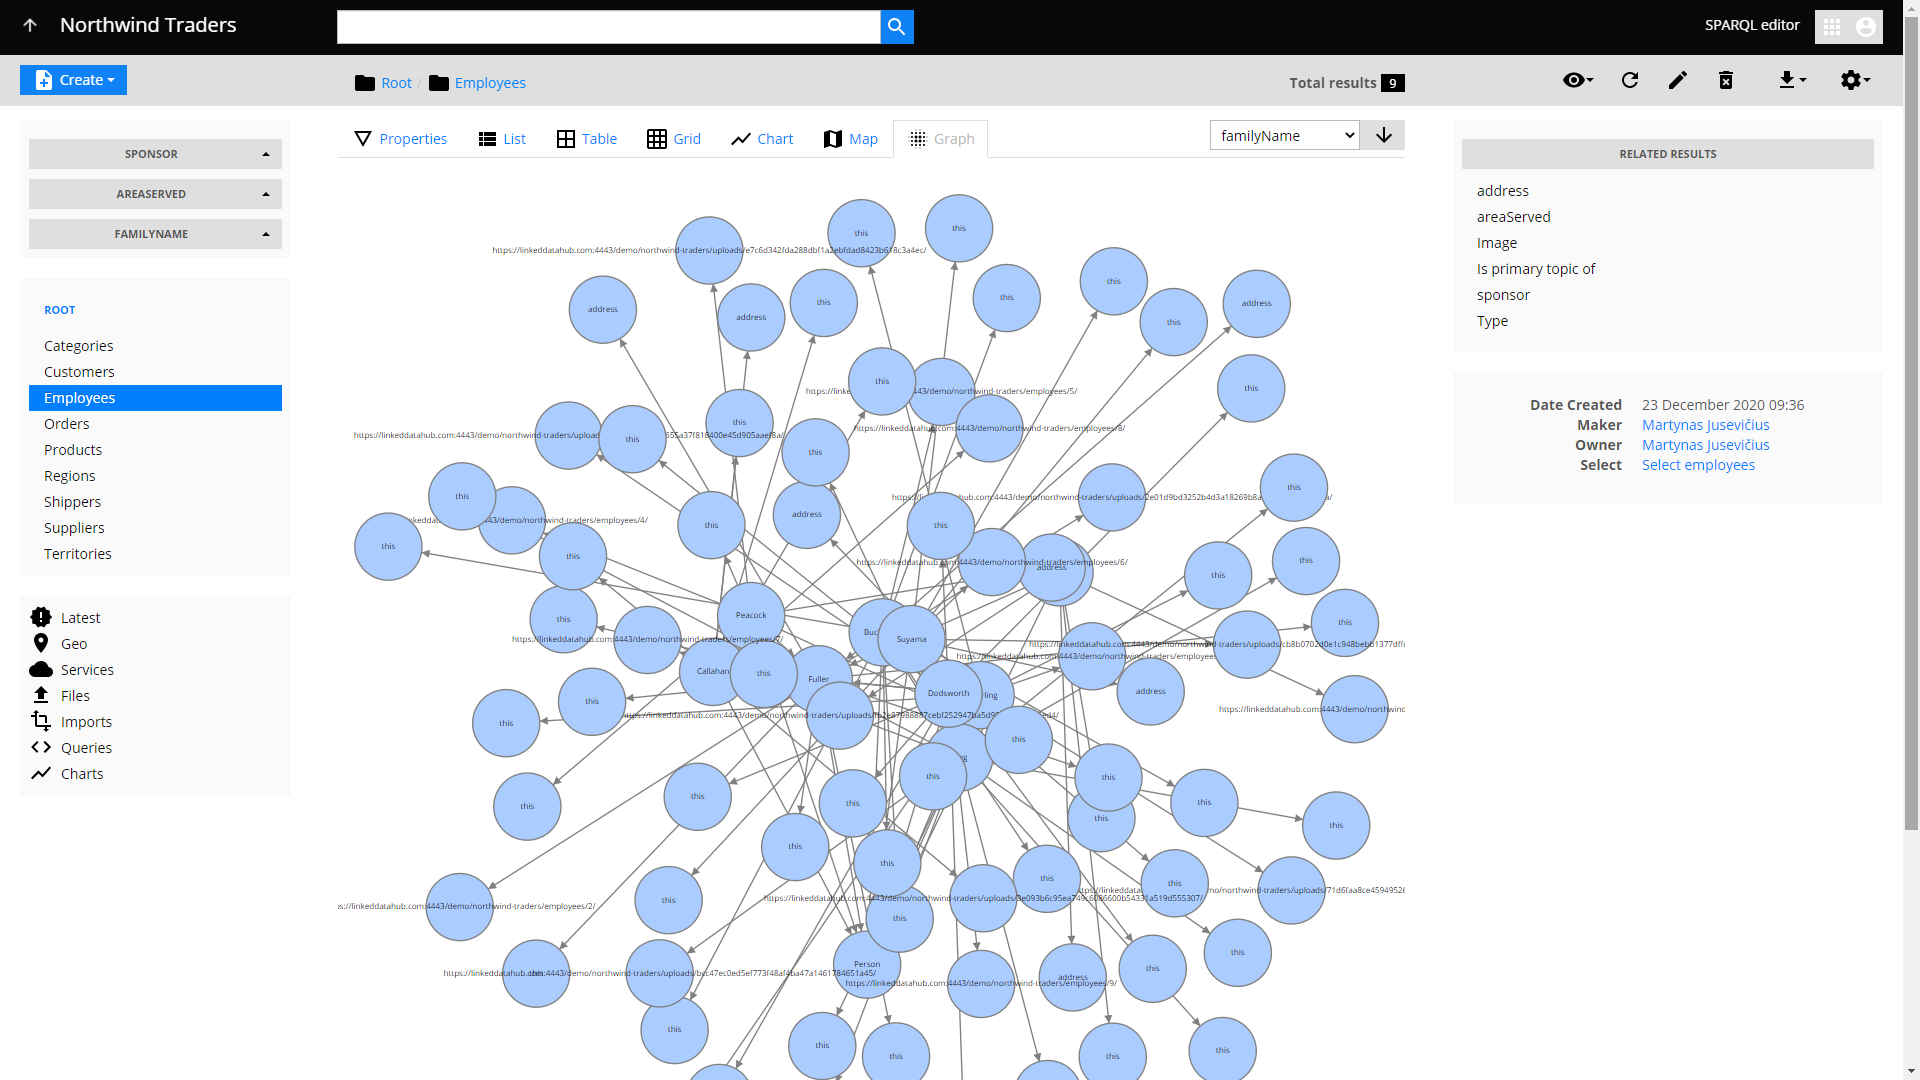
Task: Open Regions in Root list
Action: (x=70, y=476)
